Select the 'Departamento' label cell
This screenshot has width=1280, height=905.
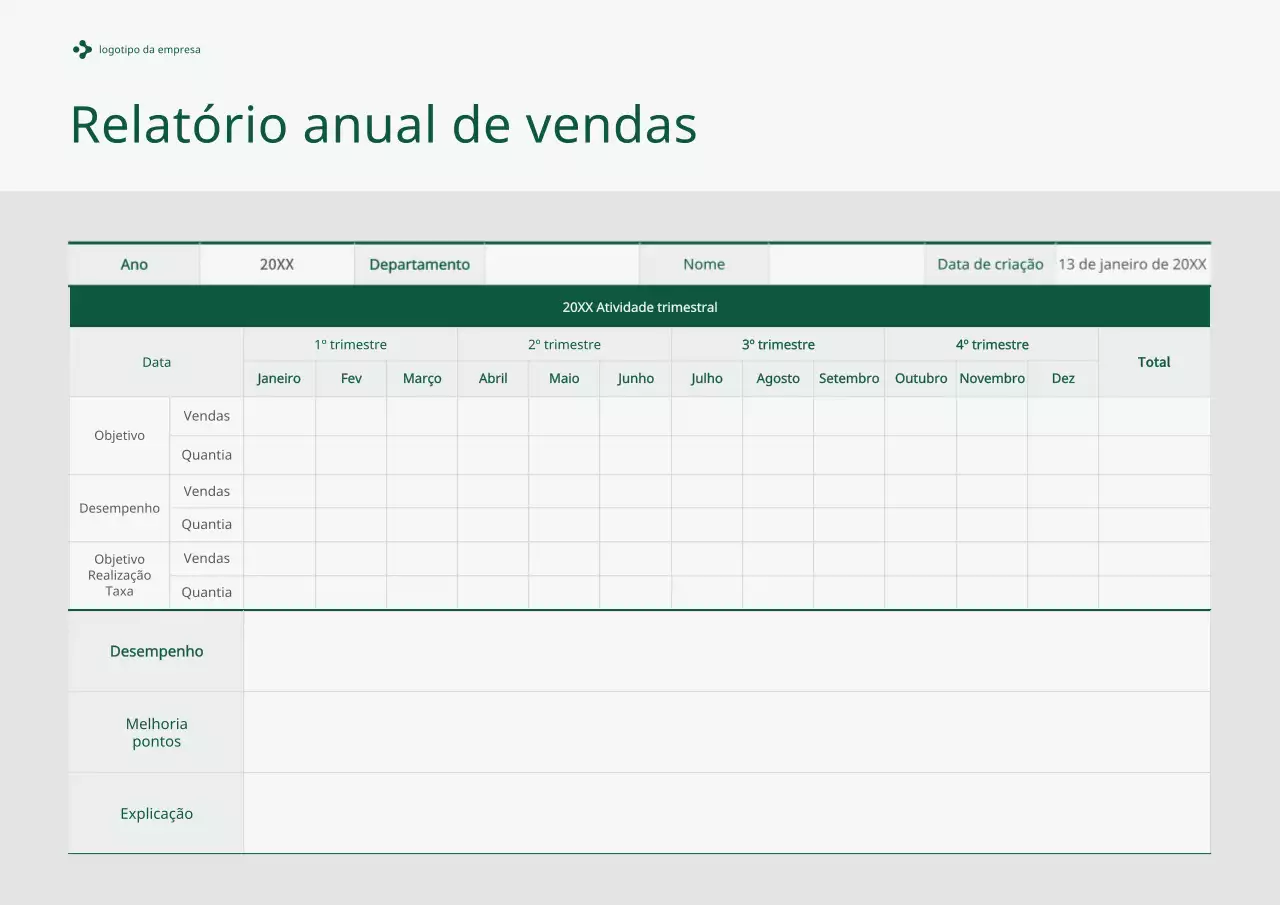[419, 264]
